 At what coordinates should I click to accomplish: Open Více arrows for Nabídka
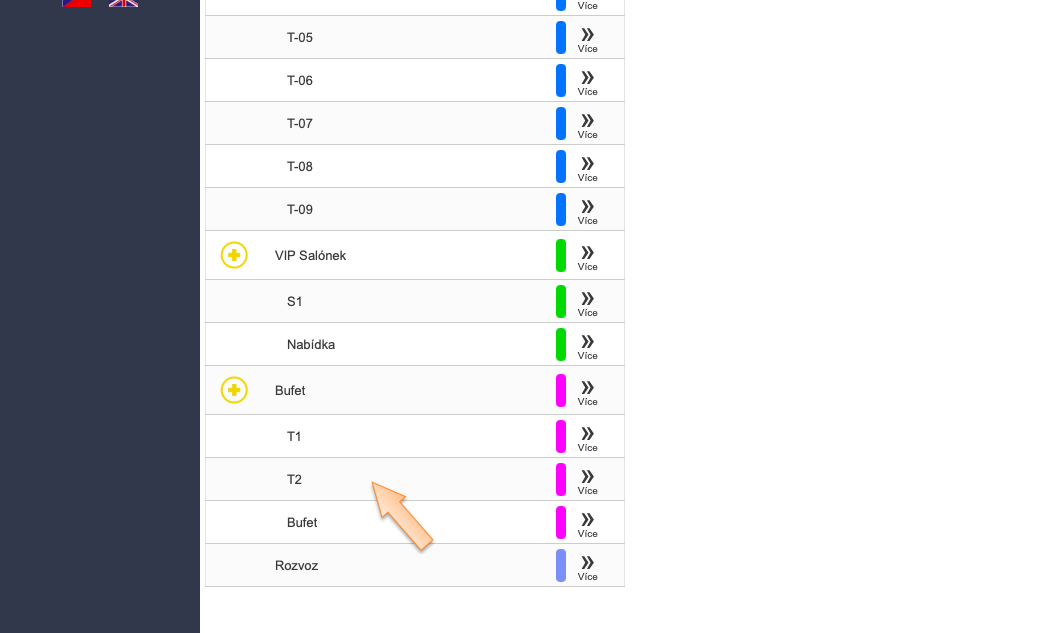587,346
